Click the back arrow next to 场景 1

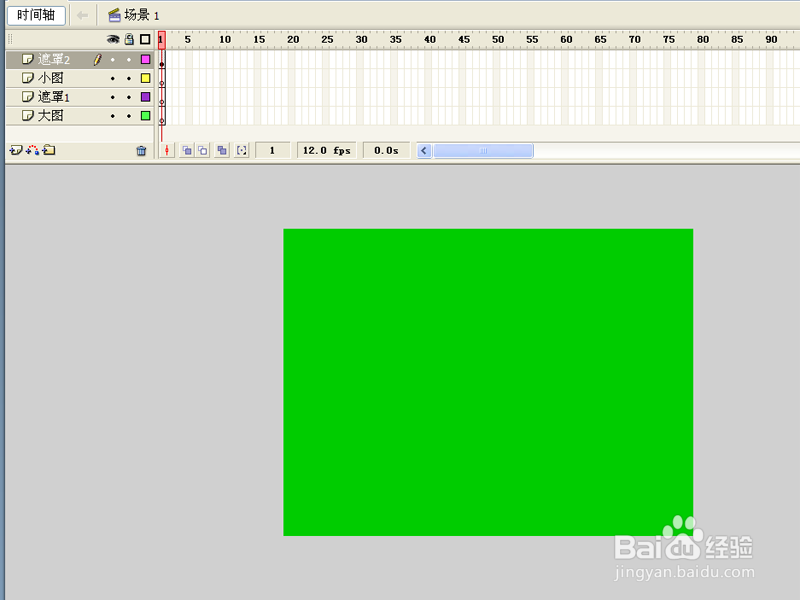point(82,15)
